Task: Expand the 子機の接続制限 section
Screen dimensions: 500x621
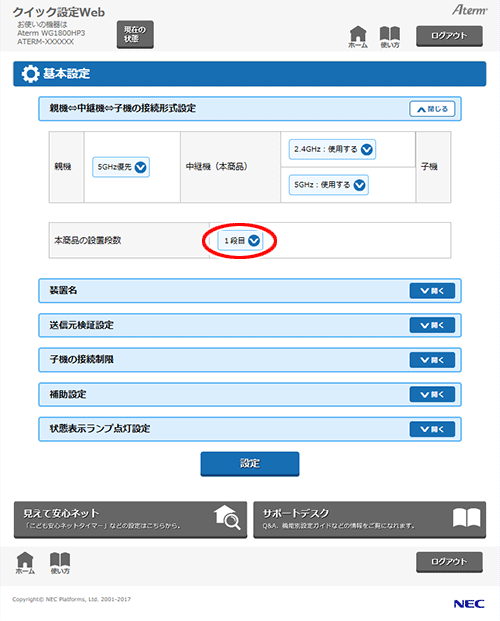Action: (x=432, y=360)
